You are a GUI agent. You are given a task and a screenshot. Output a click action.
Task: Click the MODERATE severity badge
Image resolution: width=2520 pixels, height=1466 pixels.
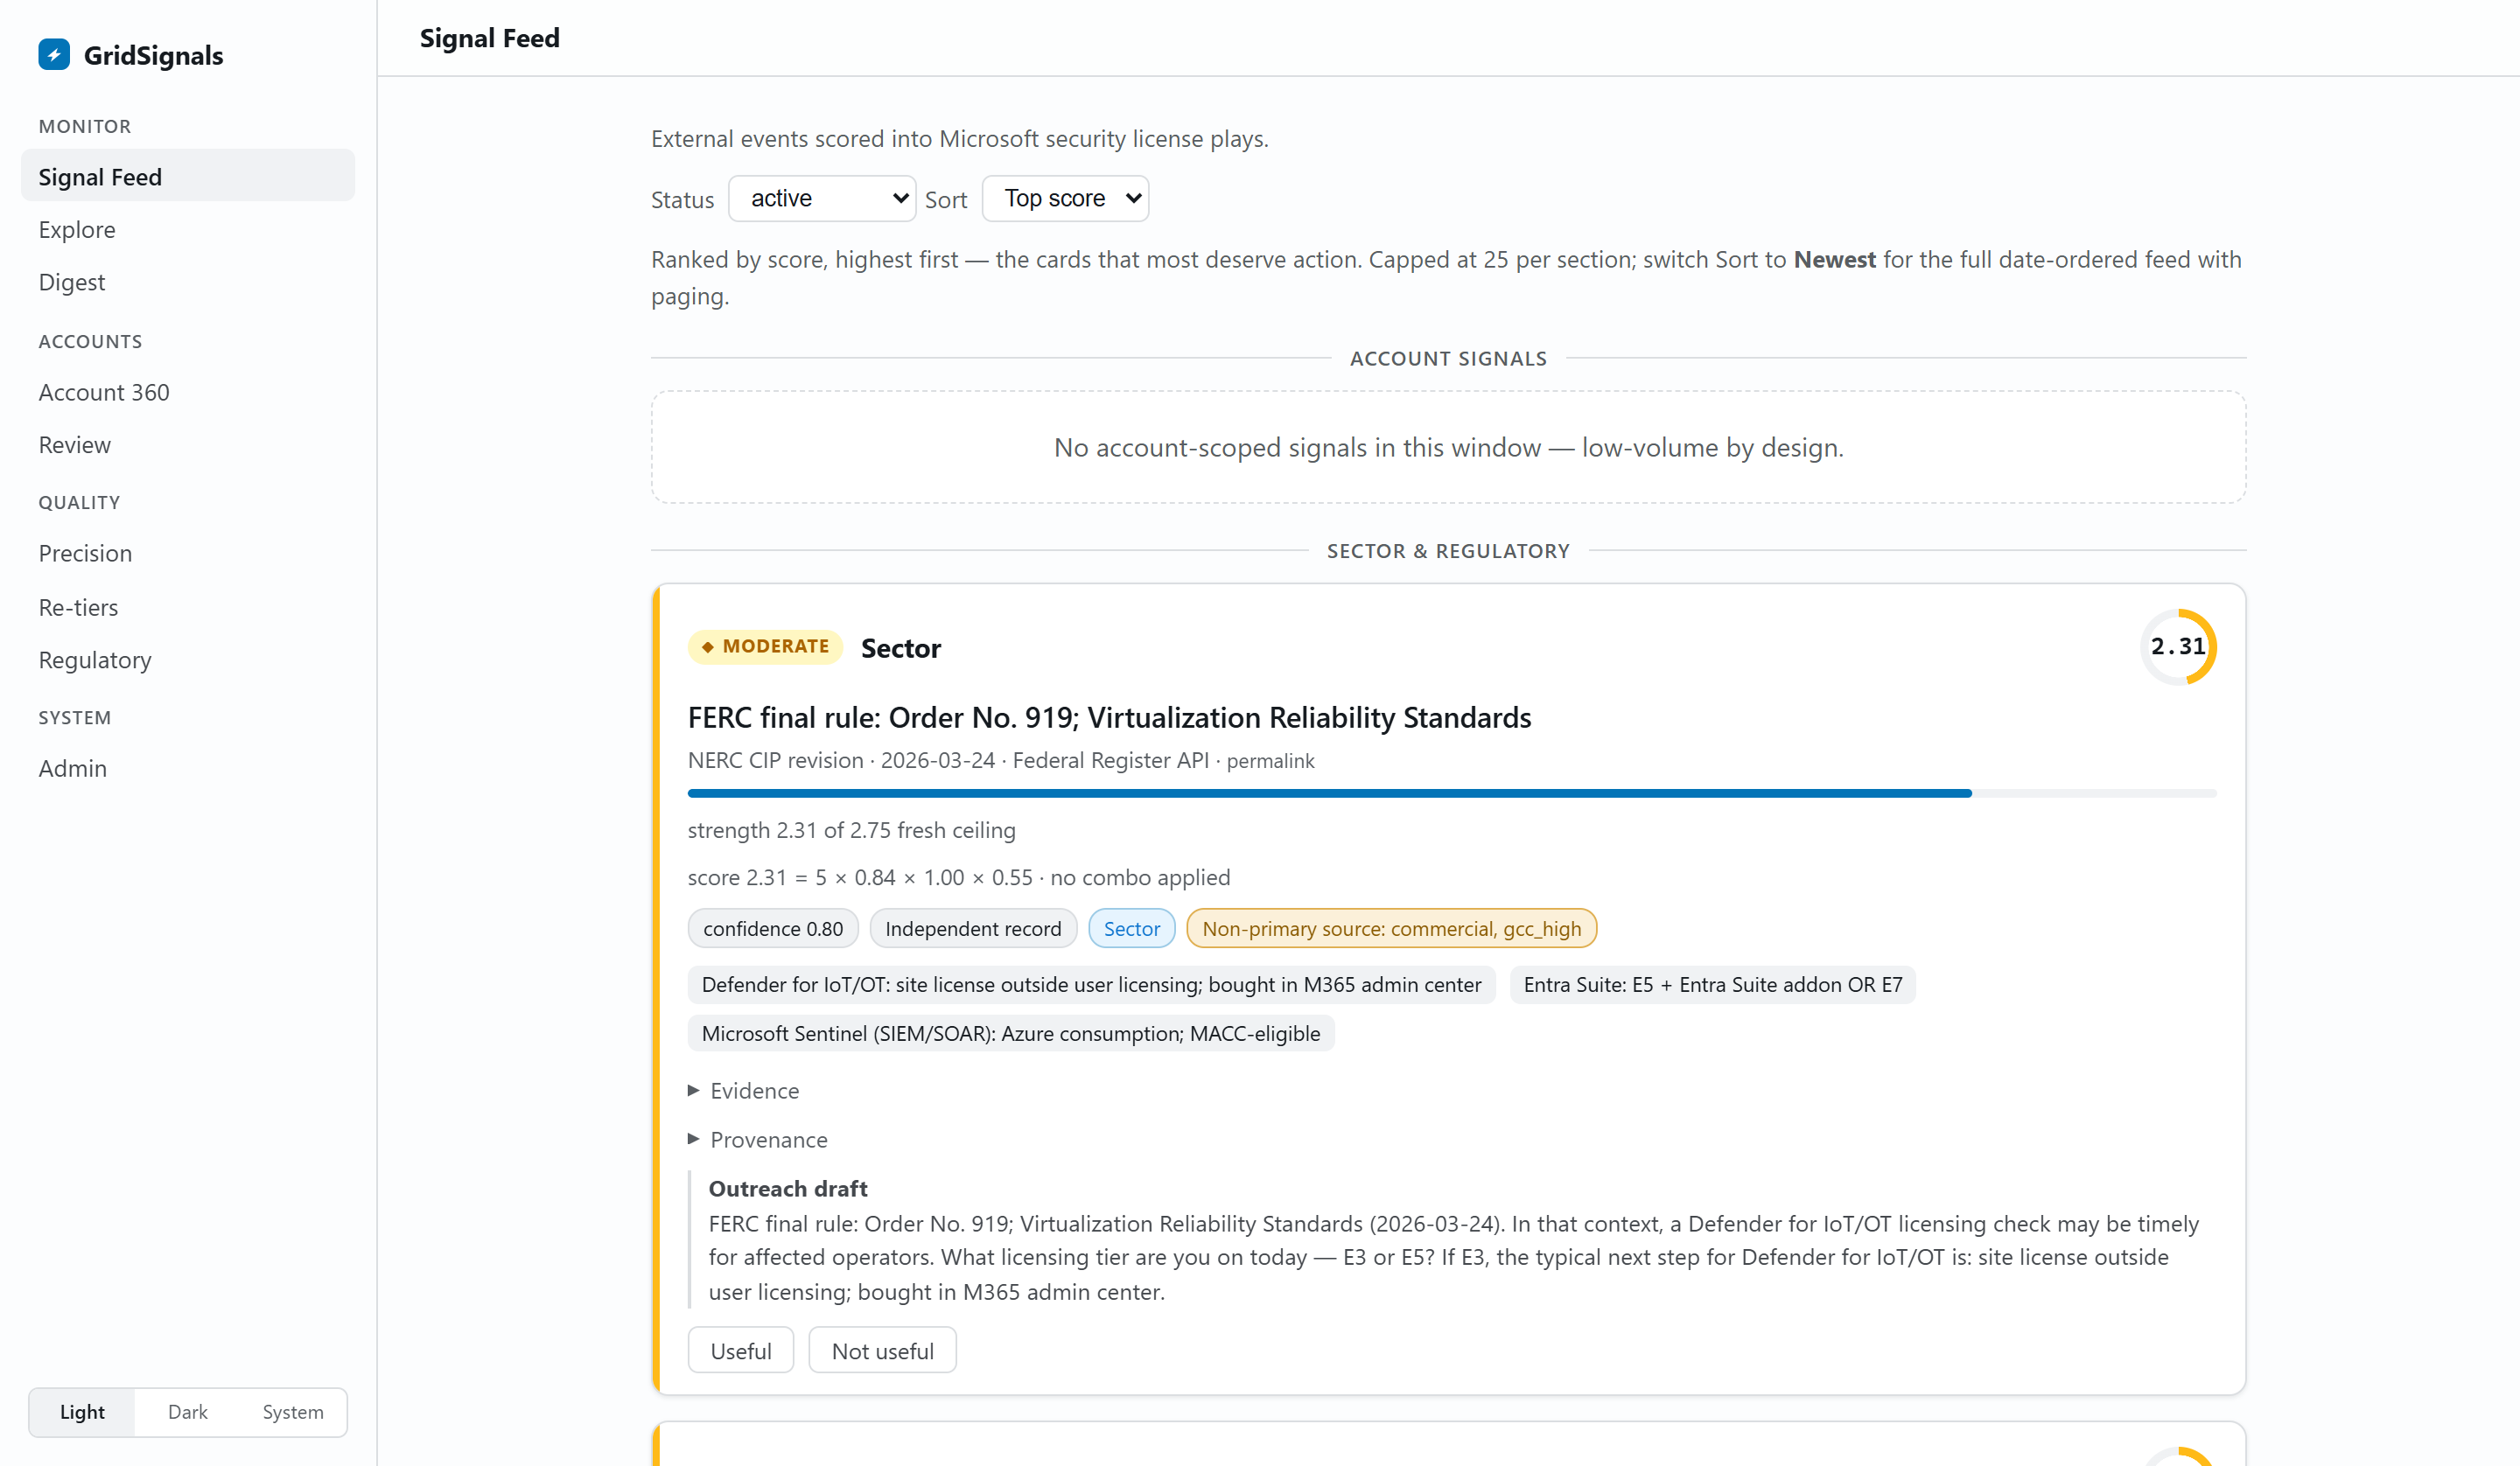[x=765, y=647]
